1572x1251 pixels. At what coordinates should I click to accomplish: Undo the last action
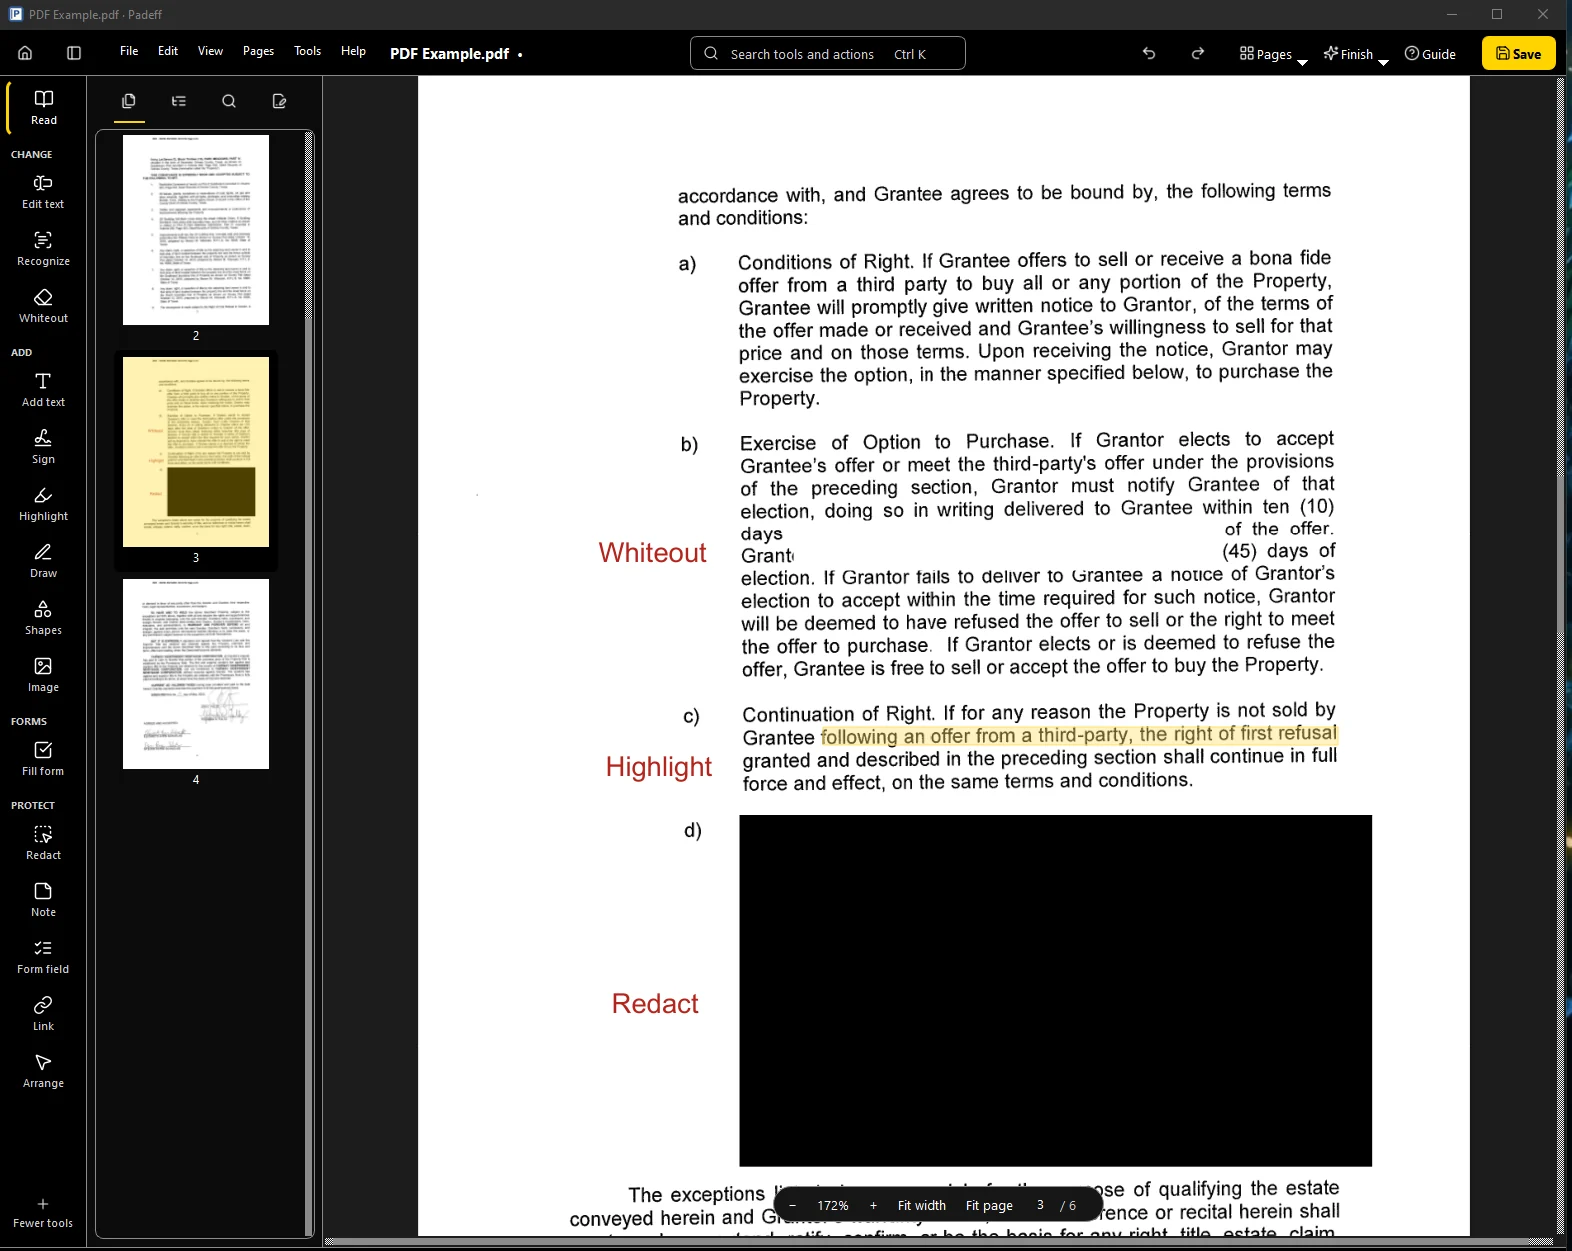[x=1149, y=53]
